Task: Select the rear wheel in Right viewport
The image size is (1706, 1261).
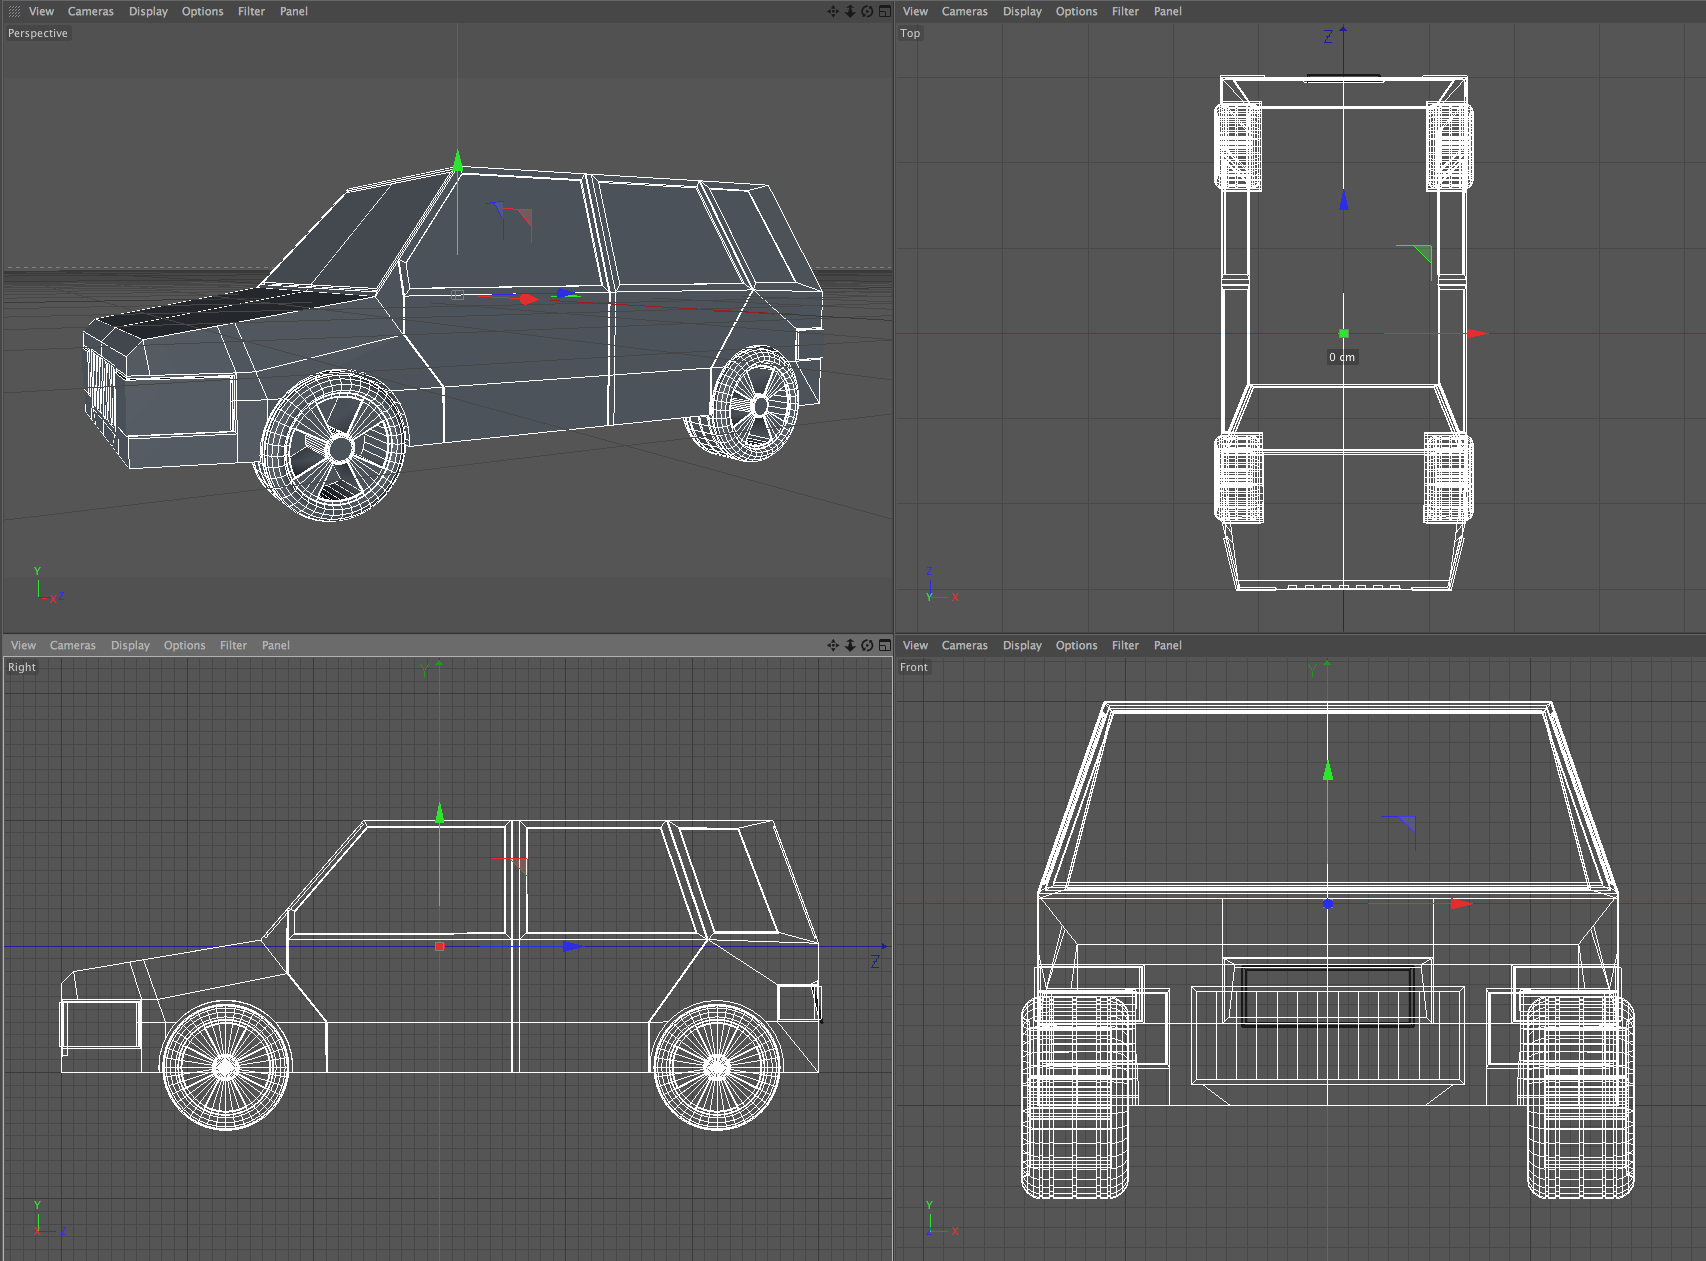Action: click(716, 1066)
